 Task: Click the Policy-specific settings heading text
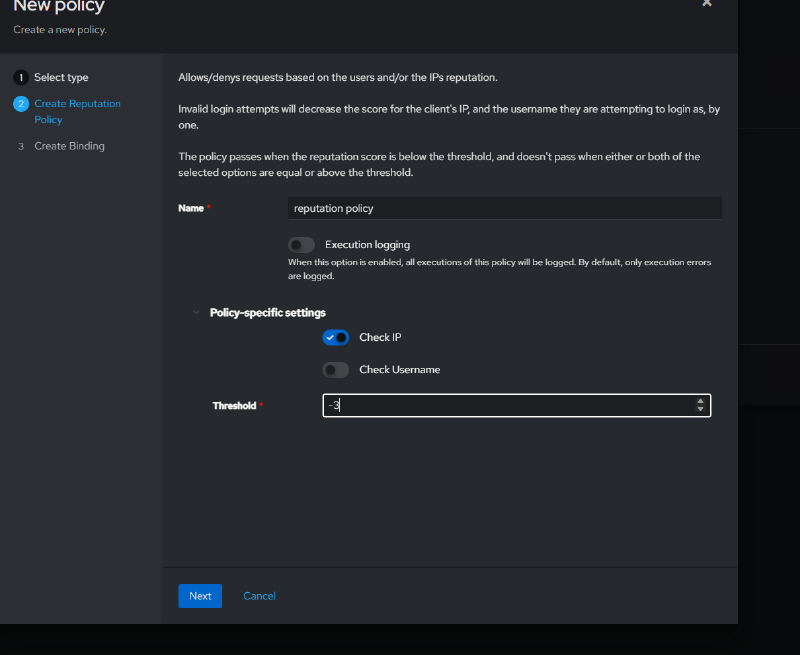click(x=267, y=313)
